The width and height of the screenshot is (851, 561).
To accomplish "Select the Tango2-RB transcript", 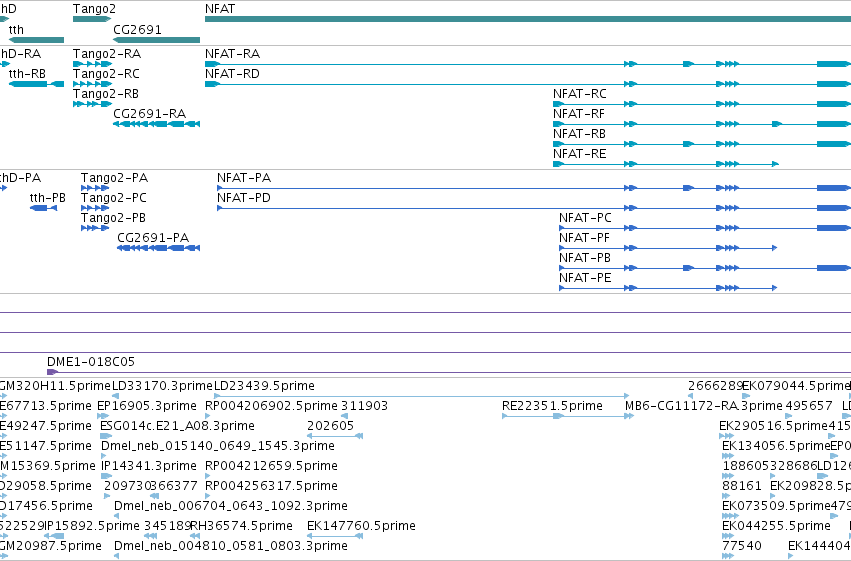I will click(x=92, y=104).
